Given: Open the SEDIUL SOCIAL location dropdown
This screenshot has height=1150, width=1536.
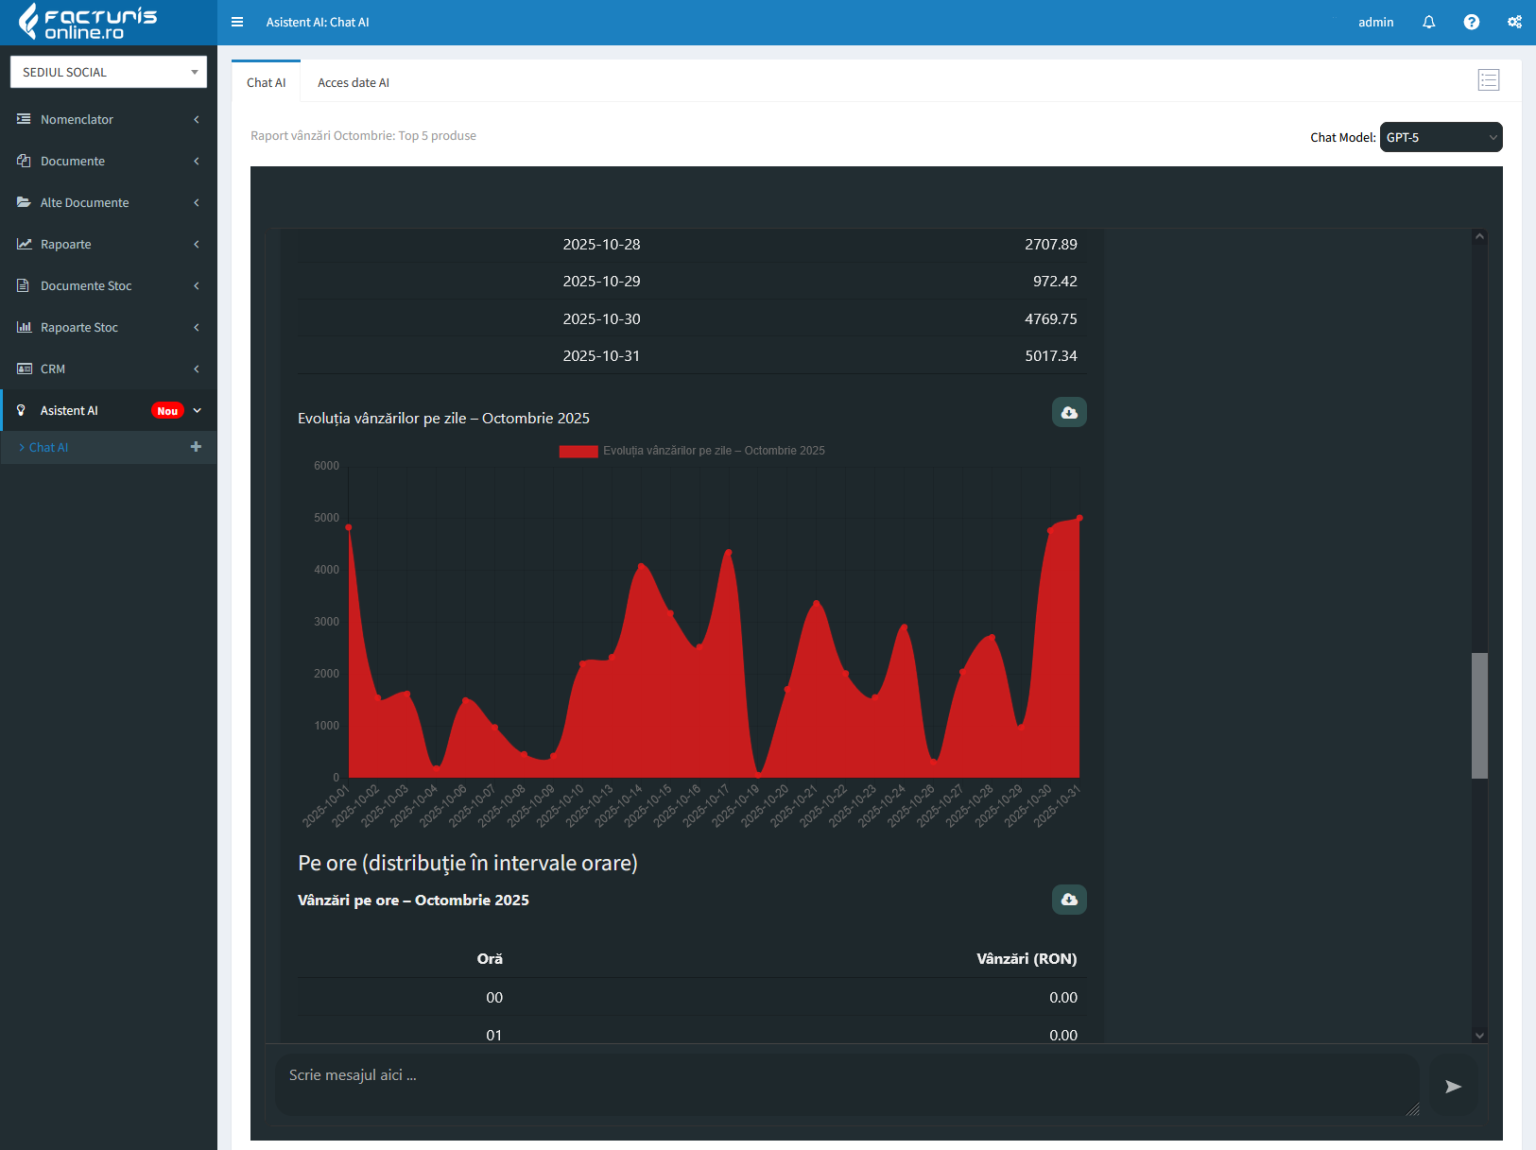Looking at the screenshot, I should click(x=108, y=72).
